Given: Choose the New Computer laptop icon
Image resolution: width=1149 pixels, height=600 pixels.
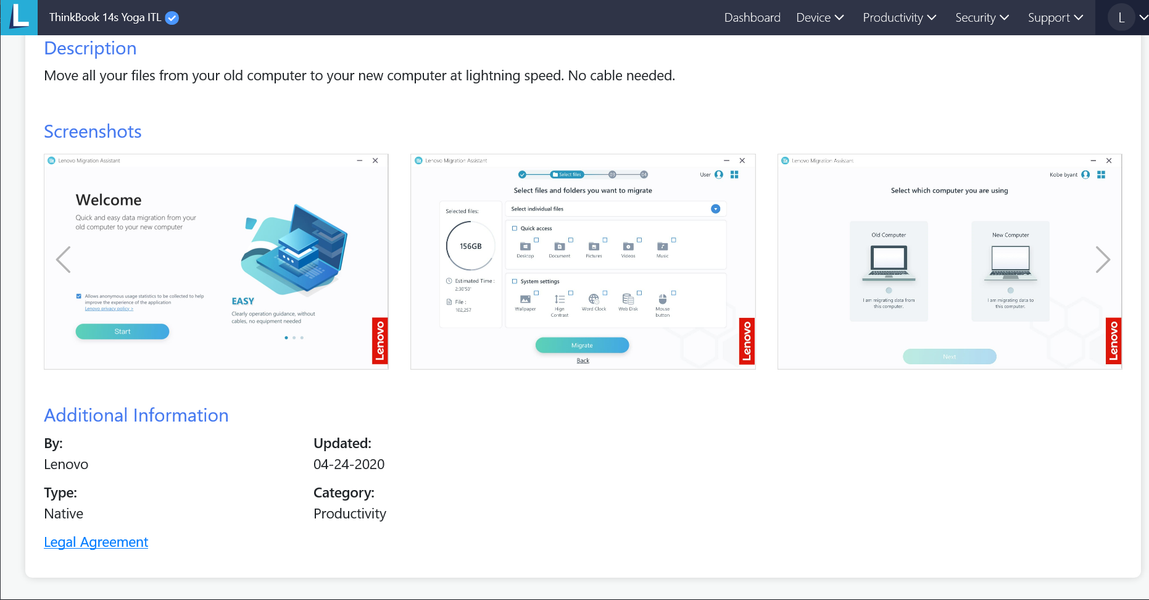Looking at the screenshot, I should [x=1011, y=263].
